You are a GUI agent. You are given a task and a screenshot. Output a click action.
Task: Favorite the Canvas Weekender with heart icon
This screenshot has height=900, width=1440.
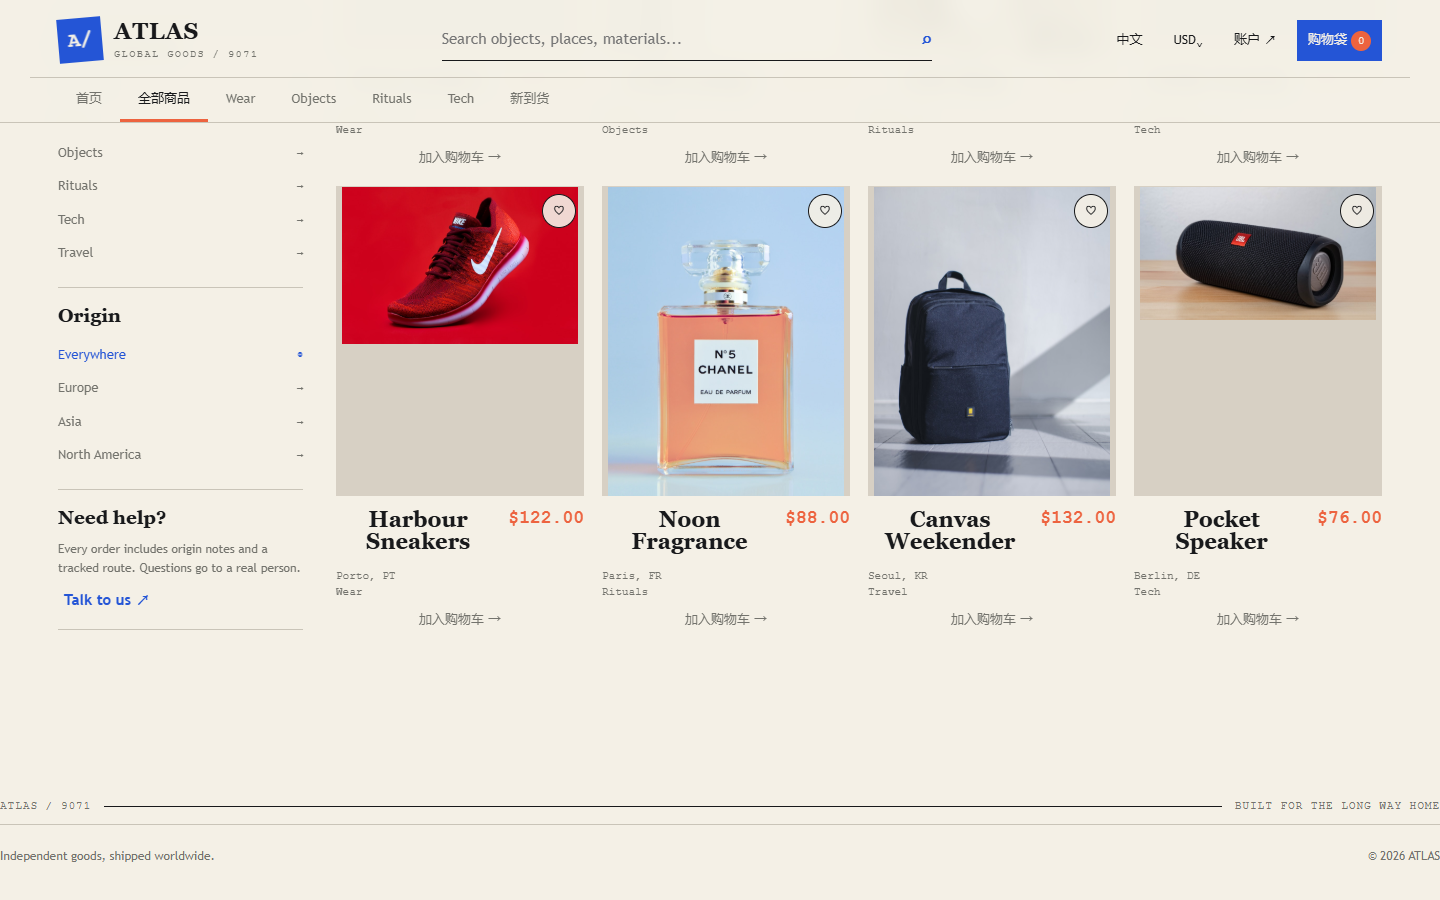coord(1091,211)
